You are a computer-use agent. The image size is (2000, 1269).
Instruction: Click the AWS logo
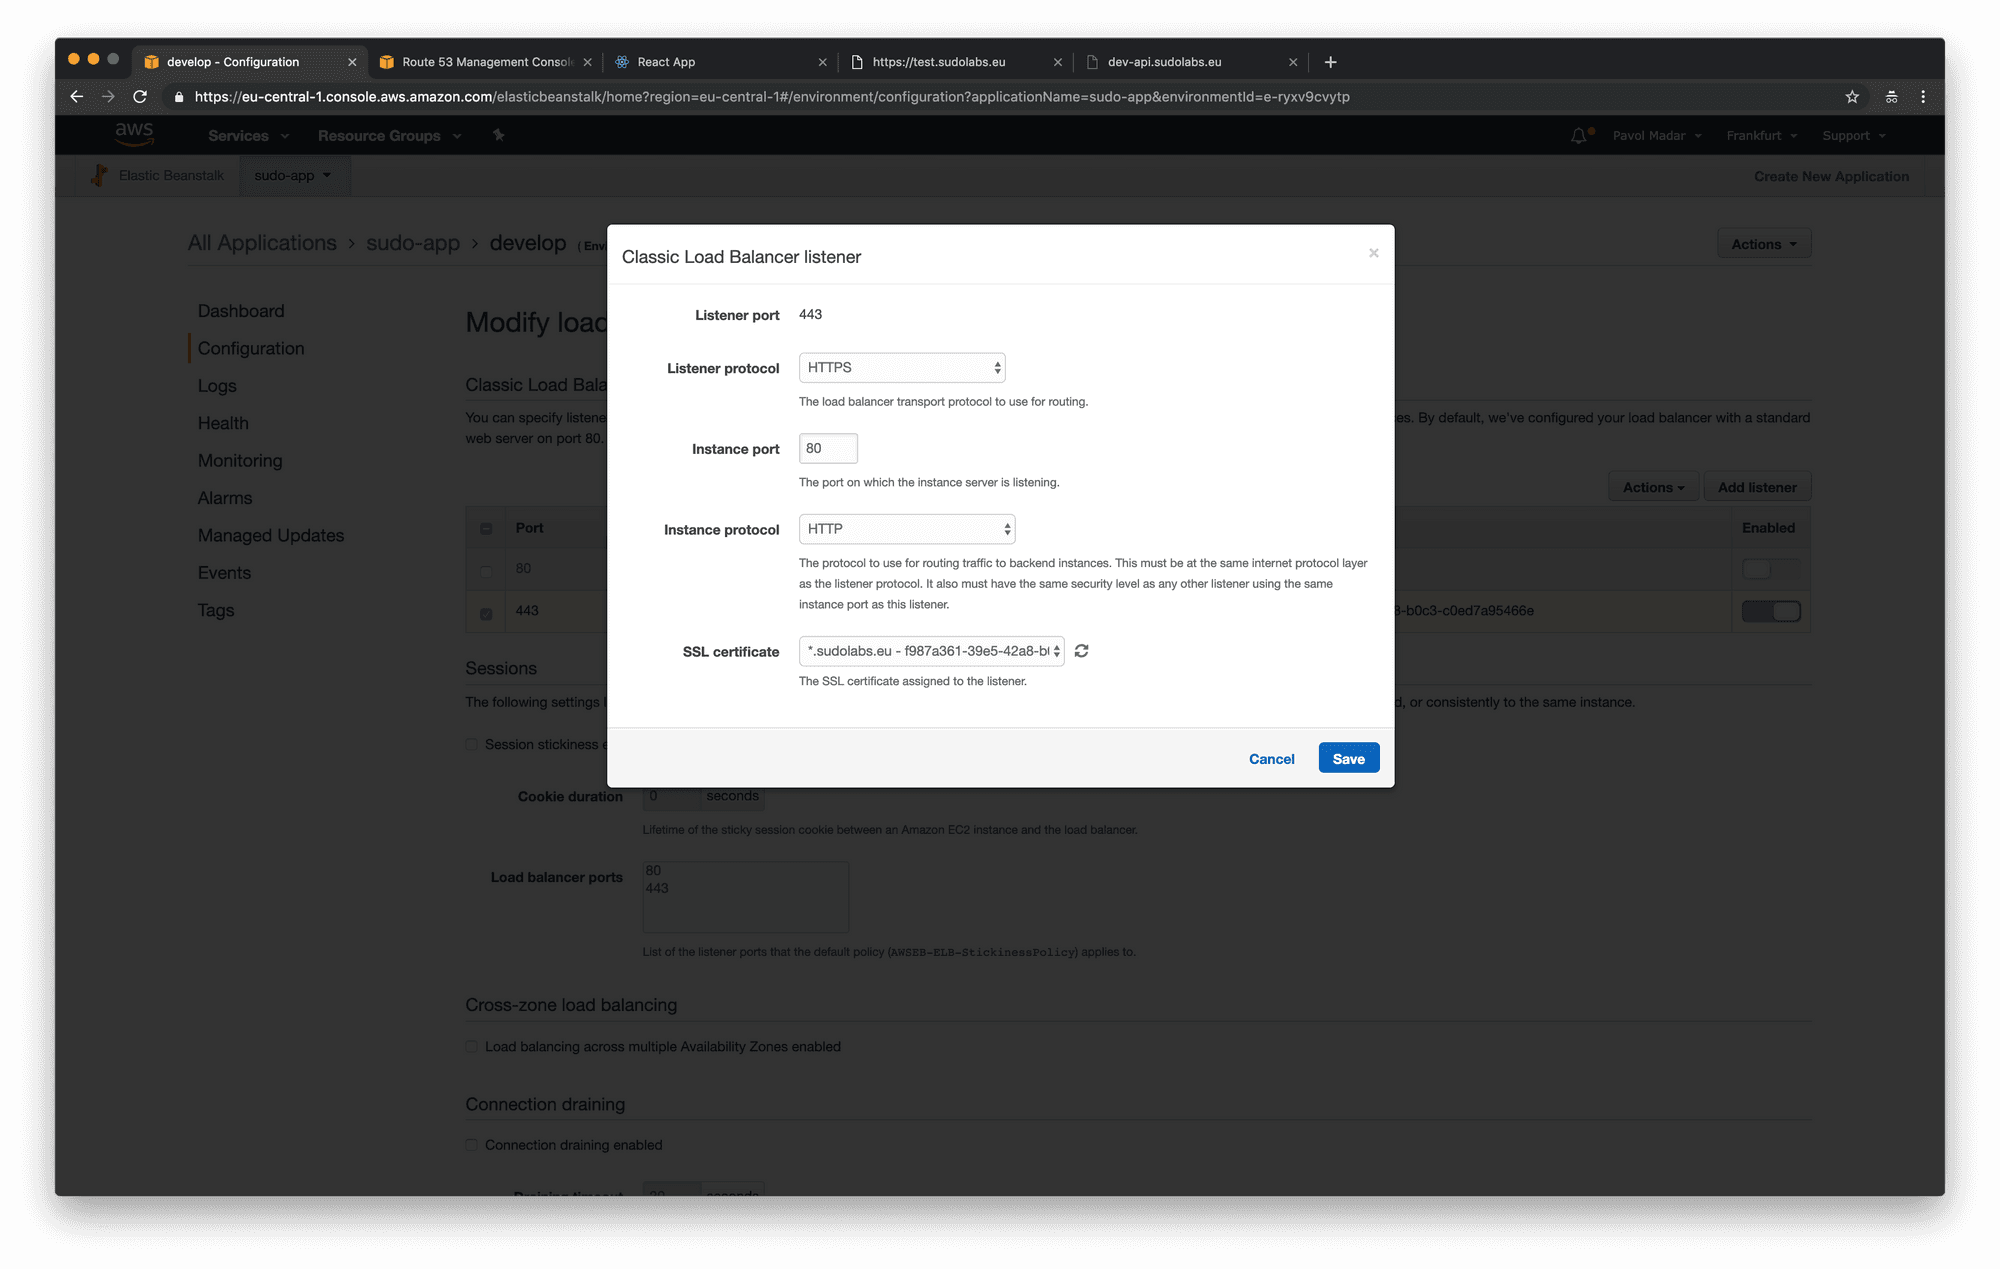pos(134,134)
